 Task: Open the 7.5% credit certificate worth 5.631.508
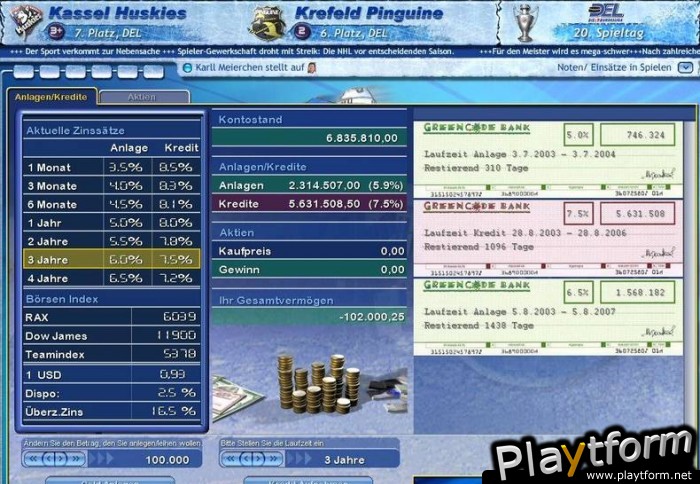548,238
